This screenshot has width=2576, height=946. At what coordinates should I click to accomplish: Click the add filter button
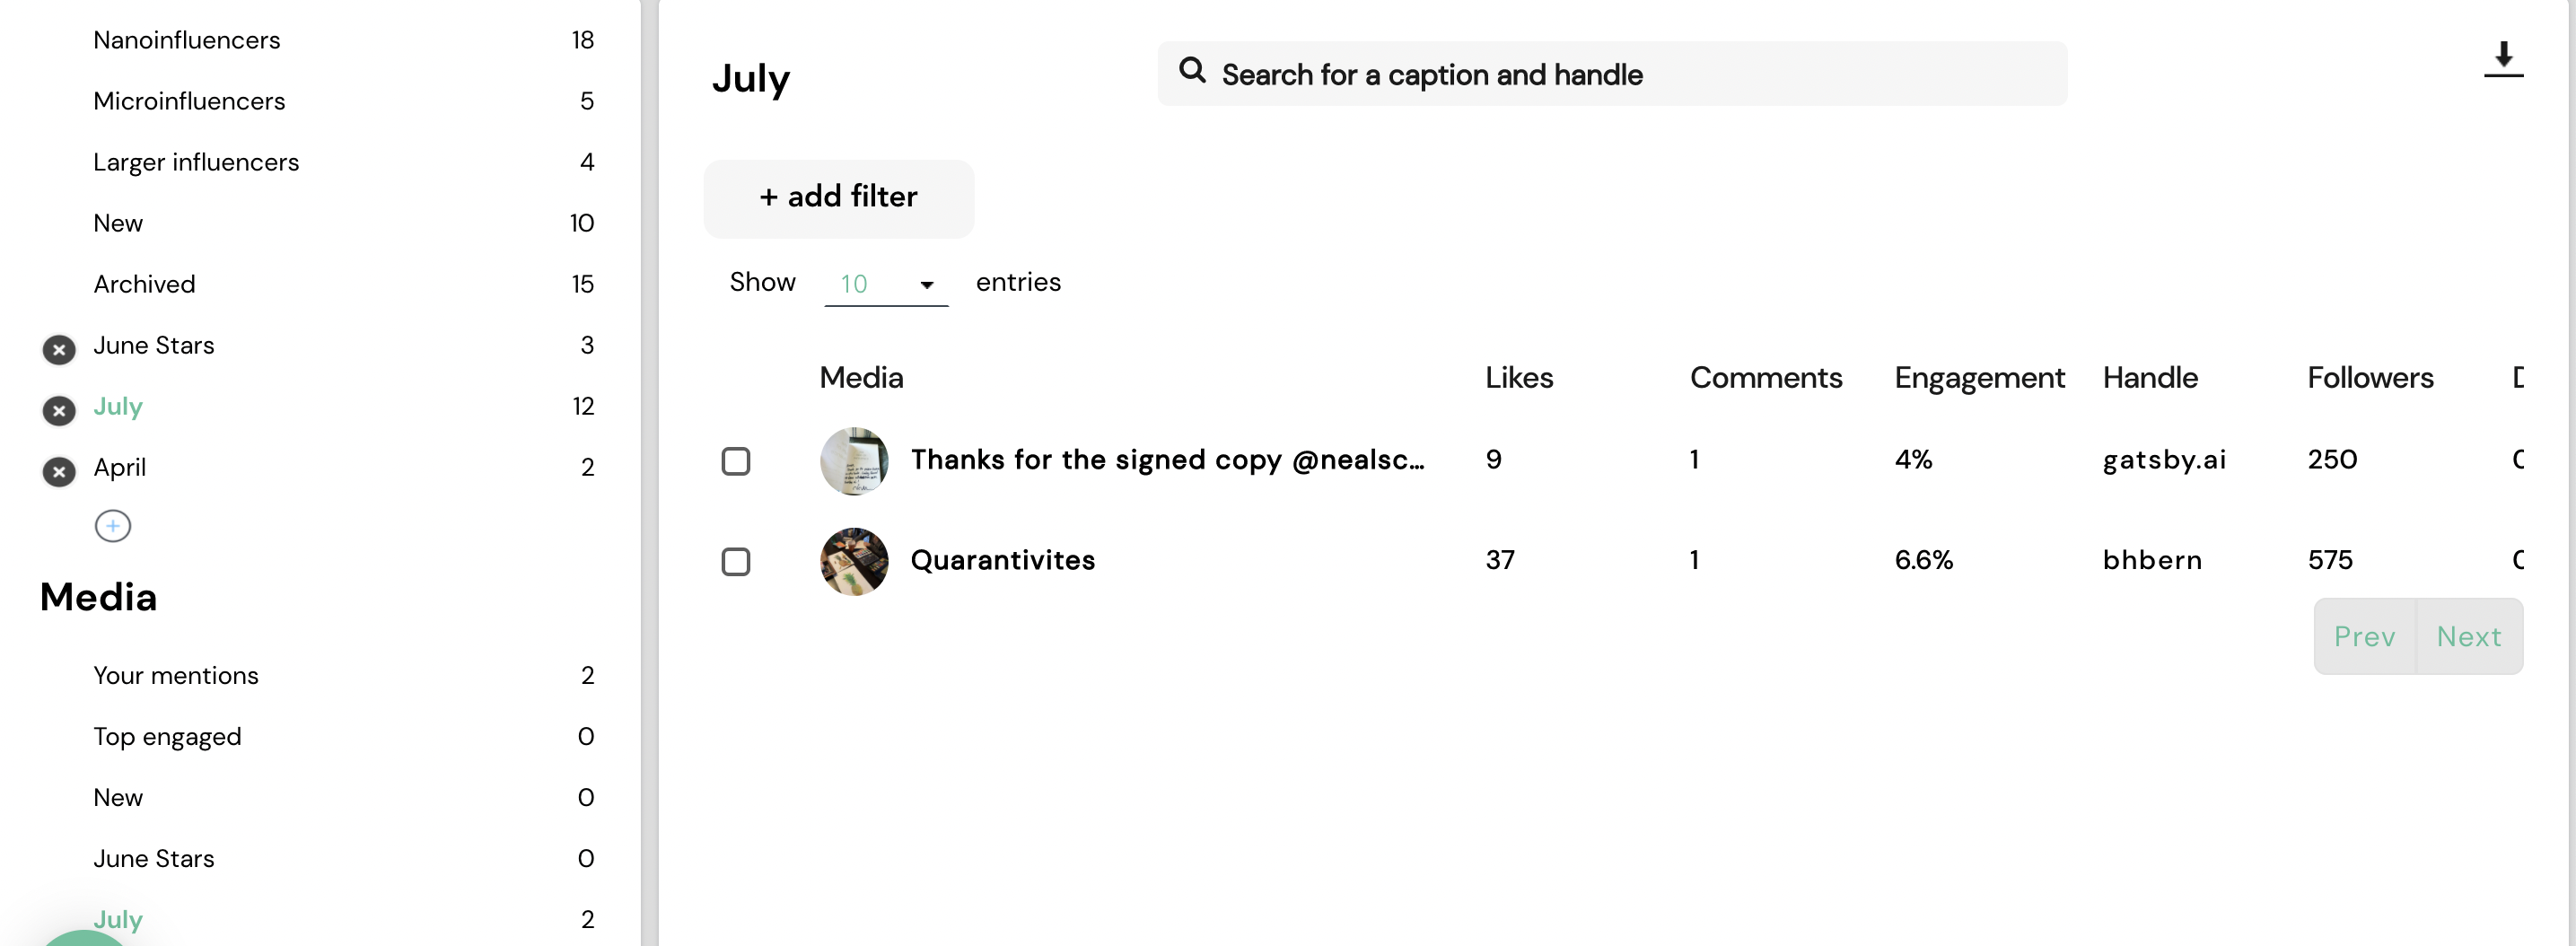(839, 198)
